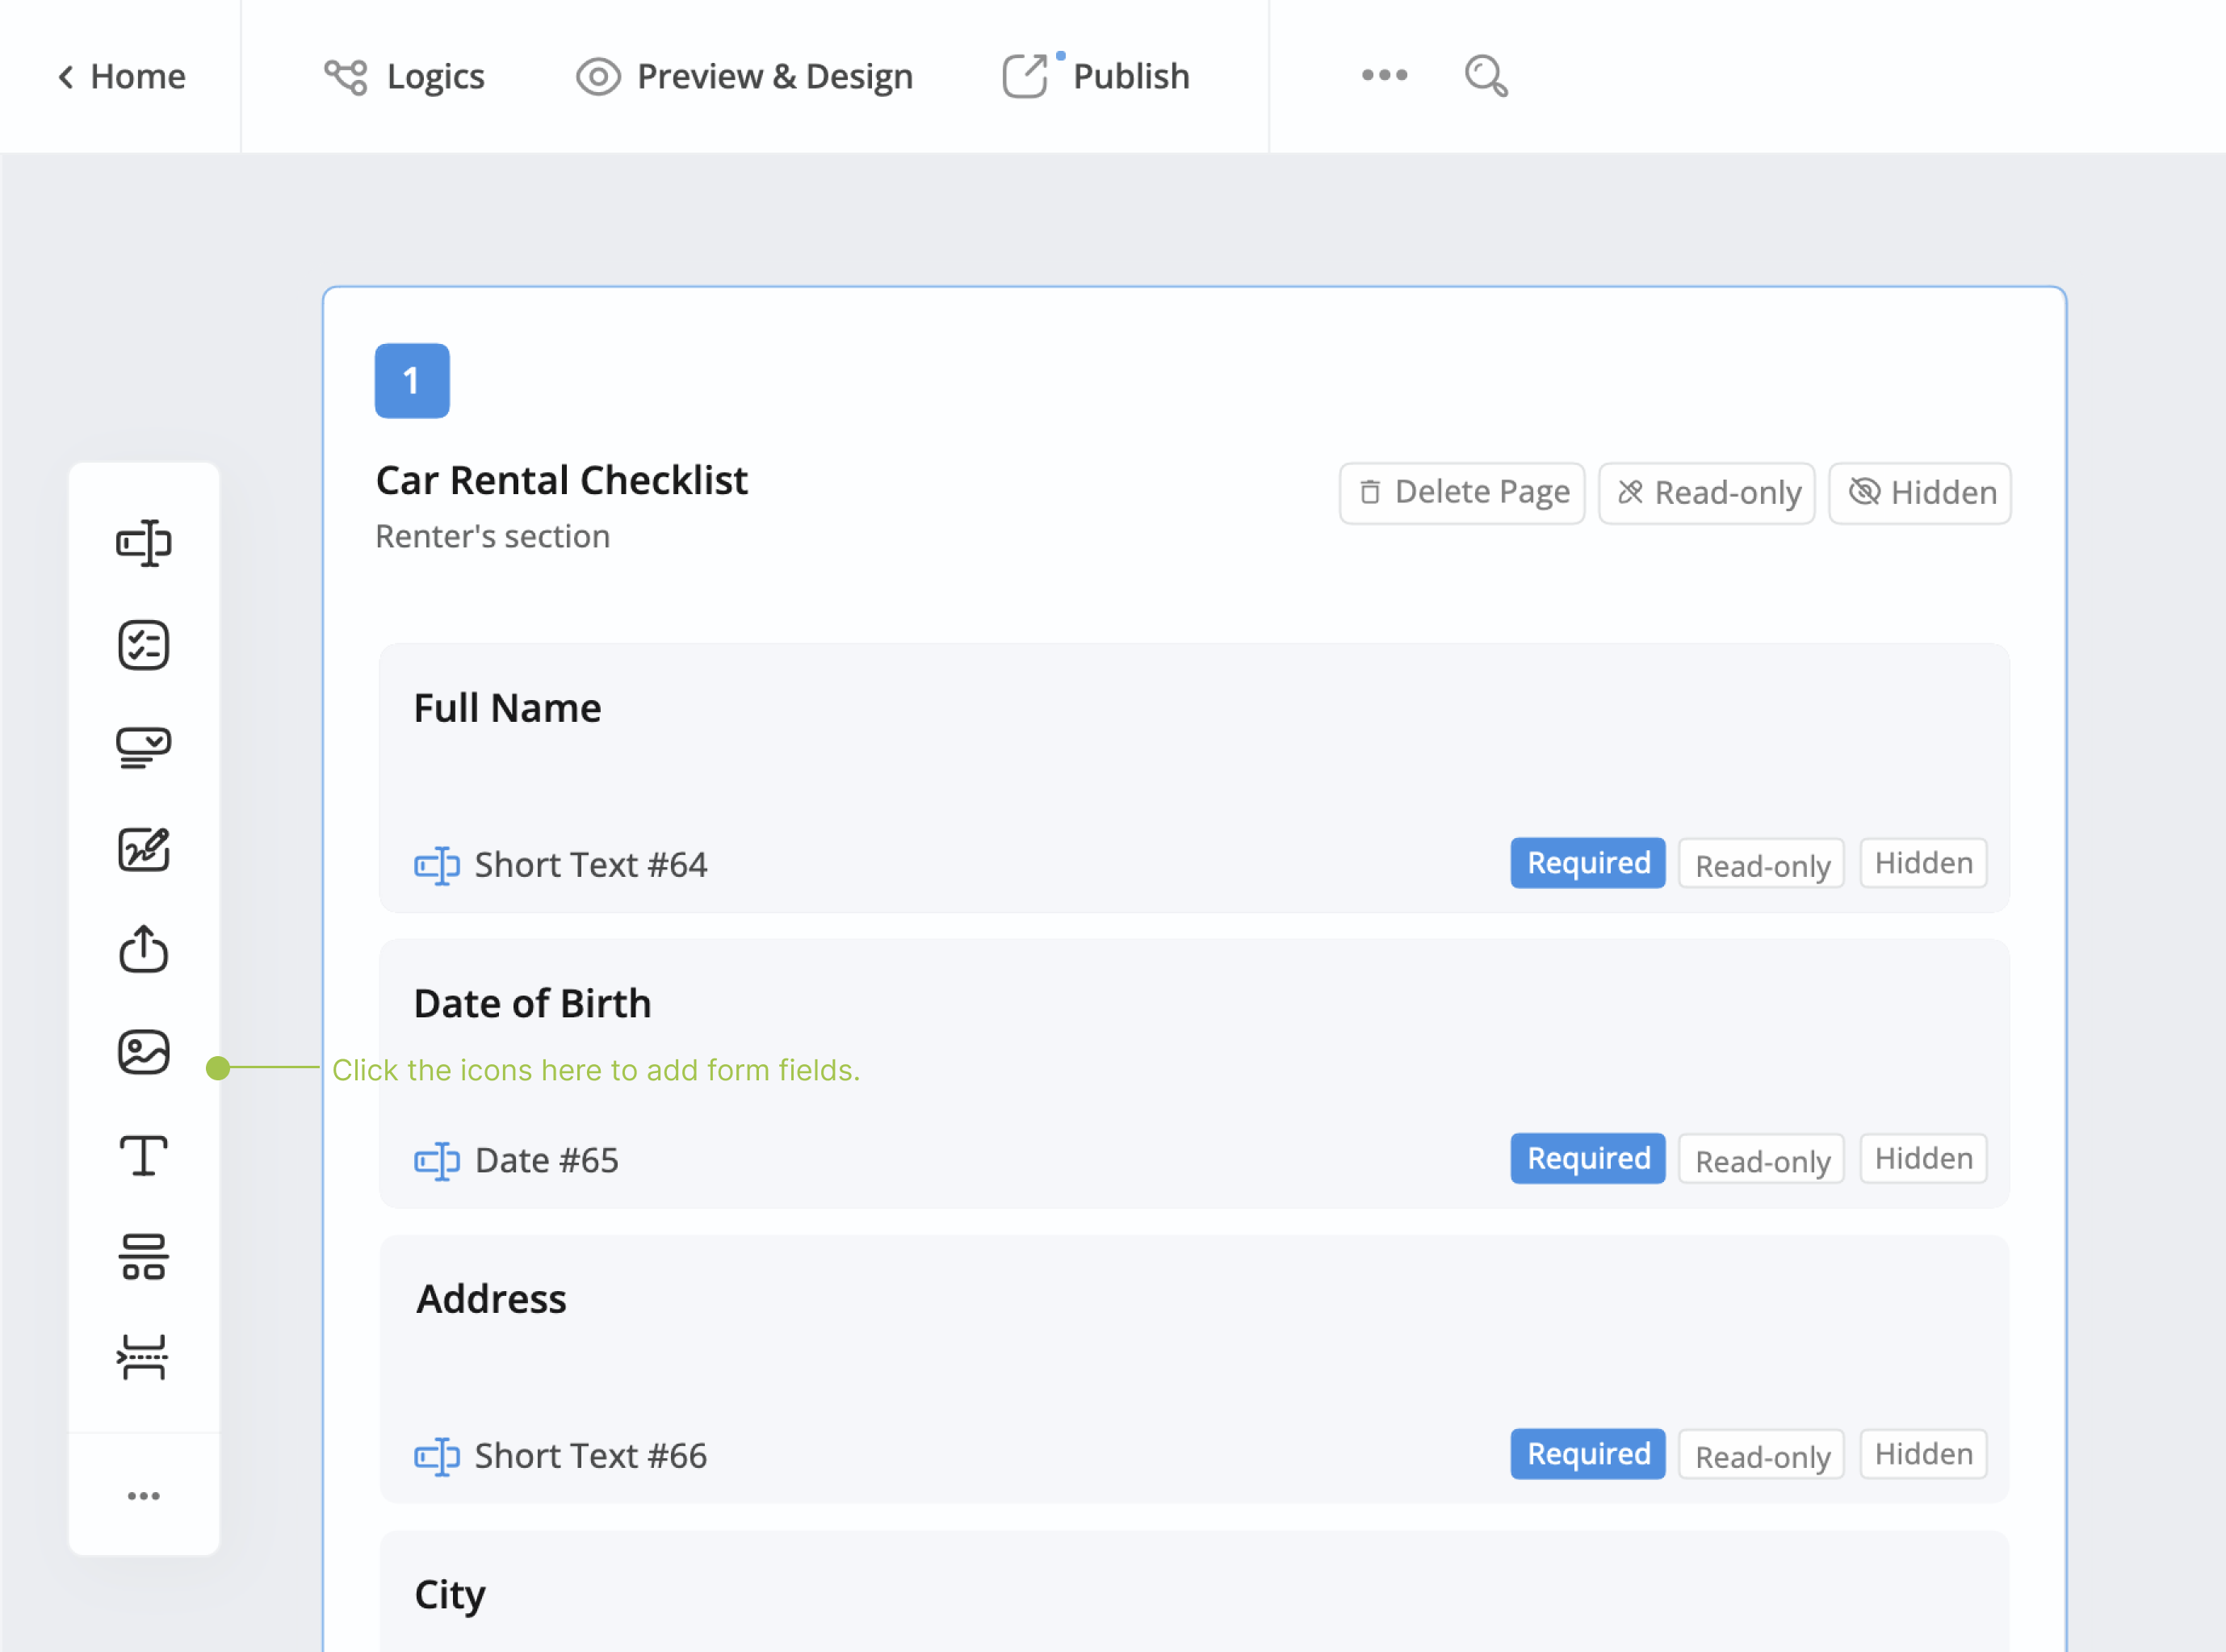Add a signature field from sidebar
Image resolution: width=2226 pixels, height=1652 pixels.
(x=143, y=849)
